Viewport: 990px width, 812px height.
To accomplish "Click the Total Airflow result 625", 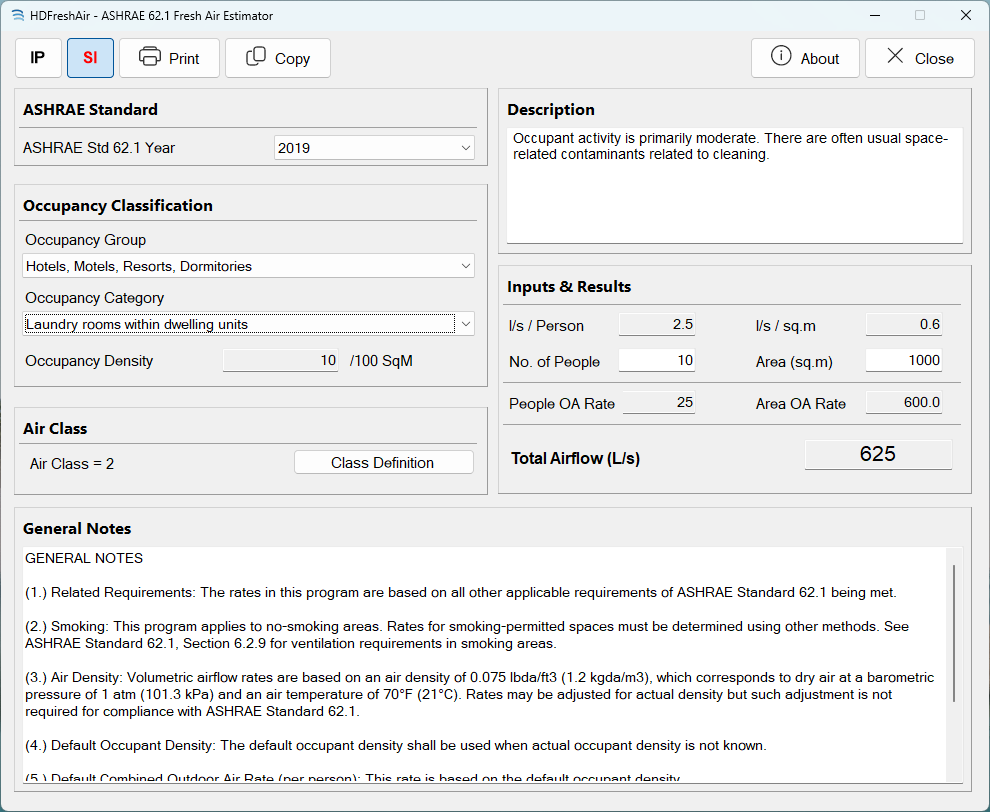I will [x=878, y=455].
